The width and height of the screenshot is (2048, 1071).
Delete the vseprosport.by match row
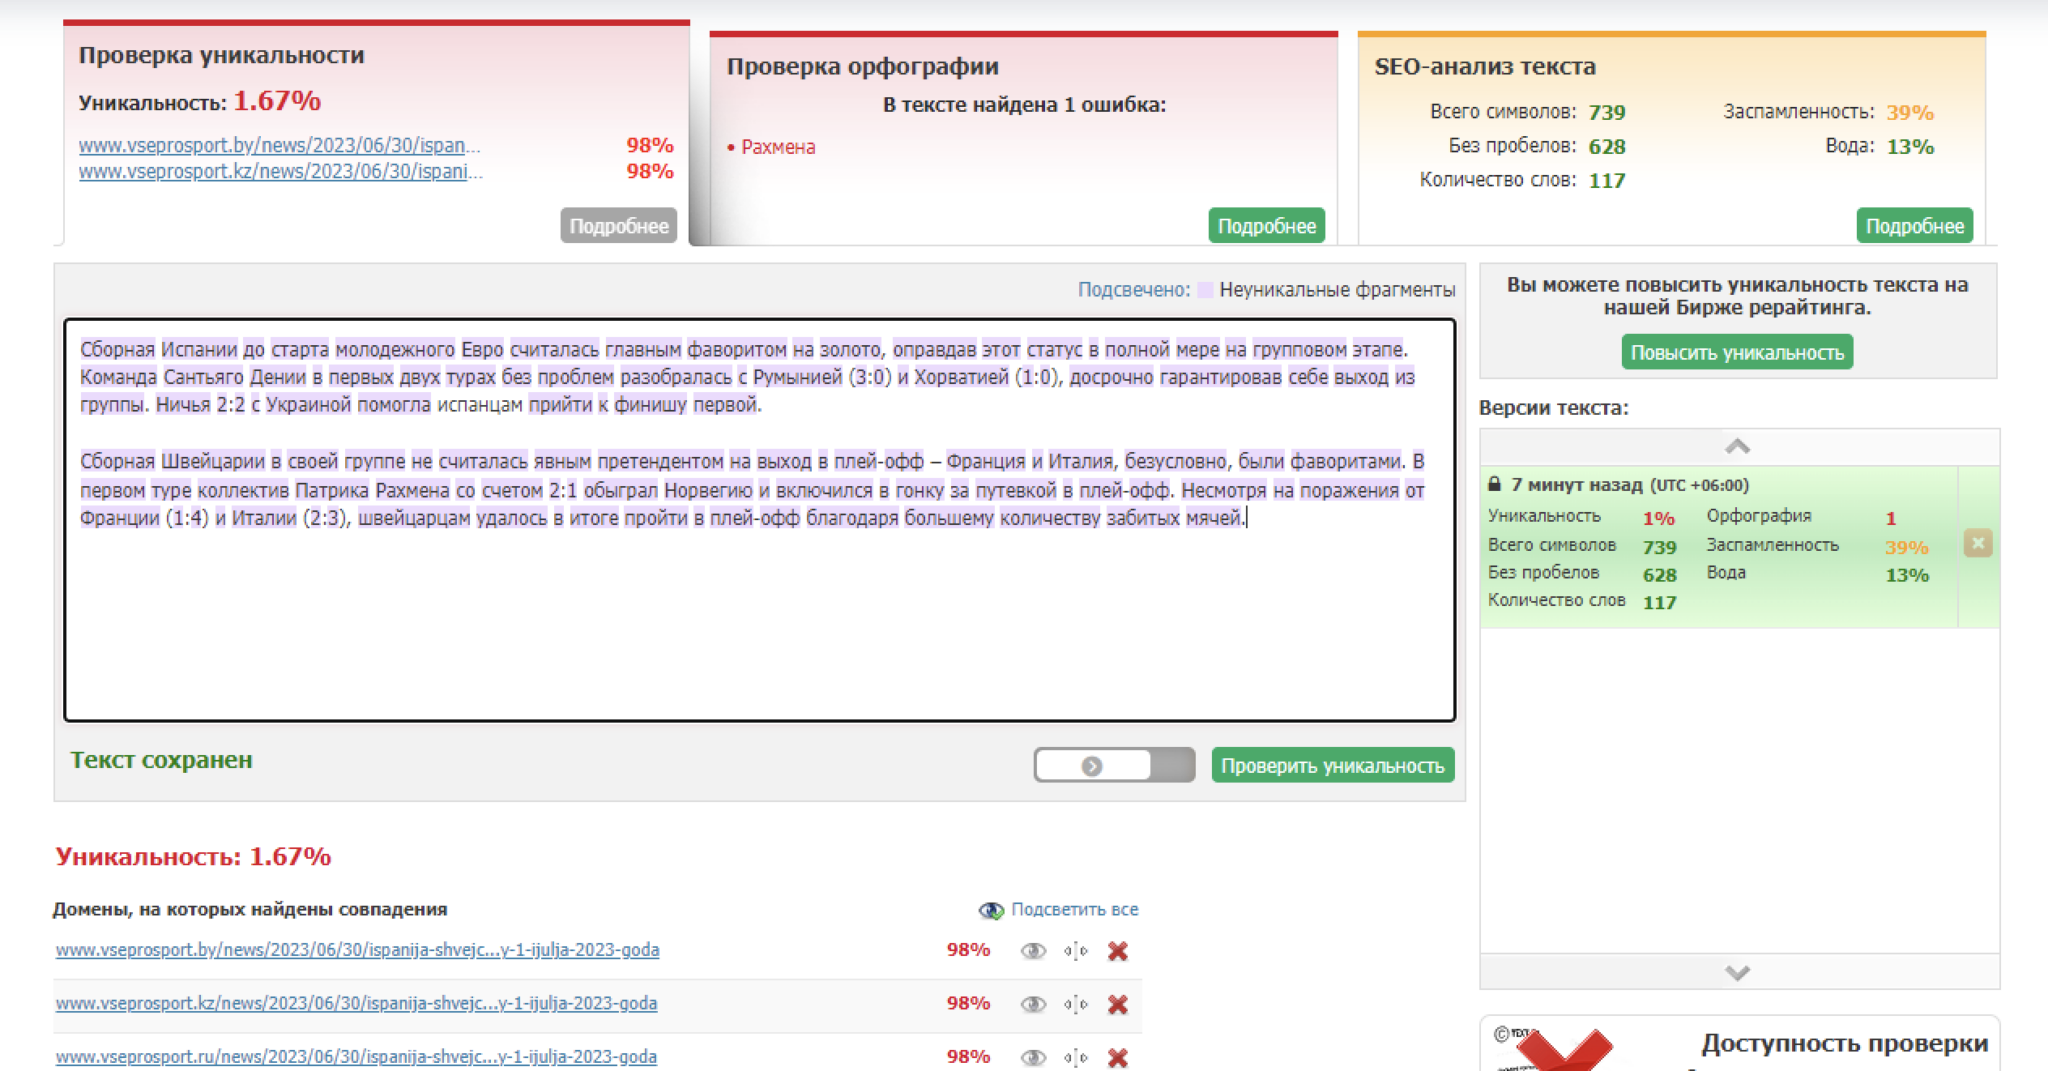1117,951
